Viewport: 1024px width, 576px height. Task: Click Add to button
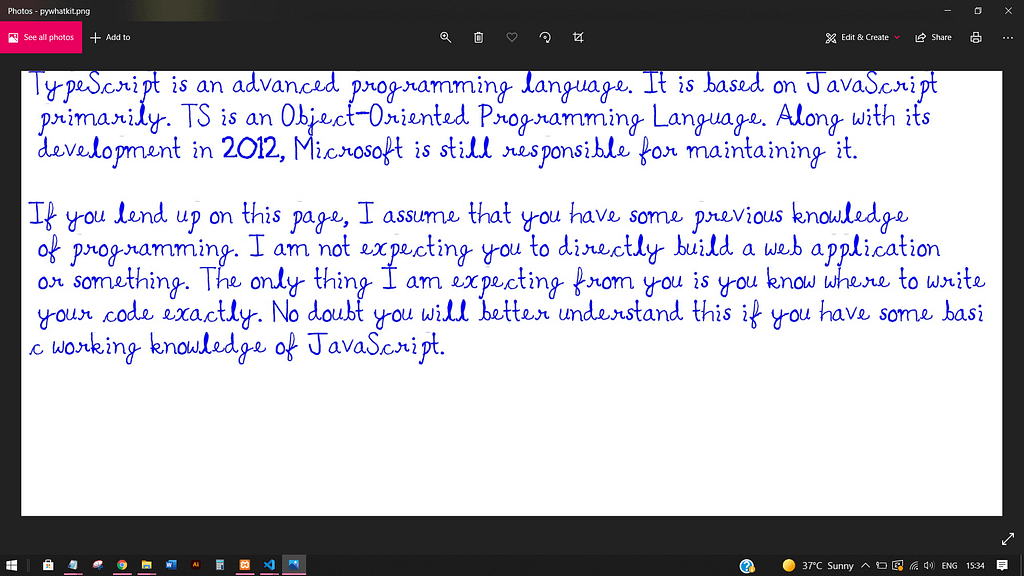tap(110, 37)
